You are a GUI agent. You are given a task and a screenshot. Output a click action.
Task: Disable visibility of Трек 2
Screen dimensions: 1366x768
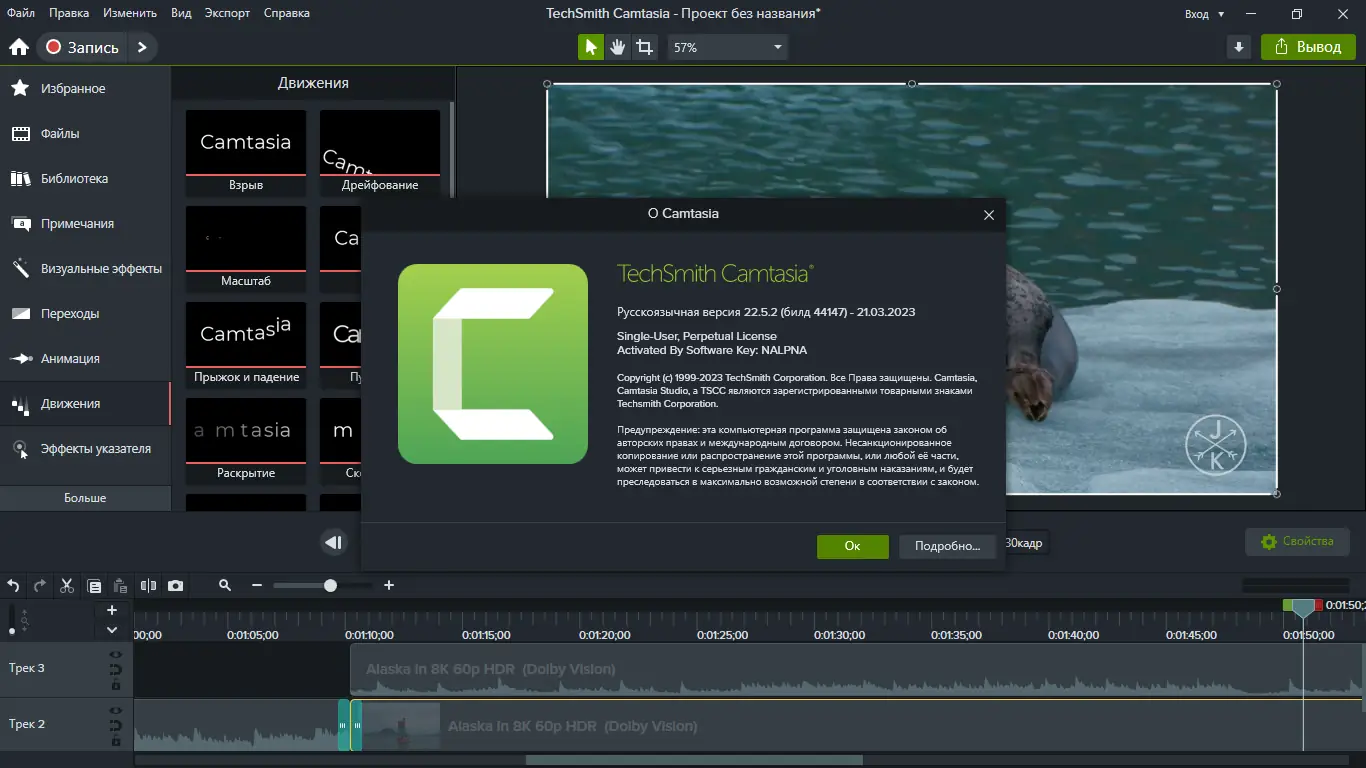pos(116,711)
